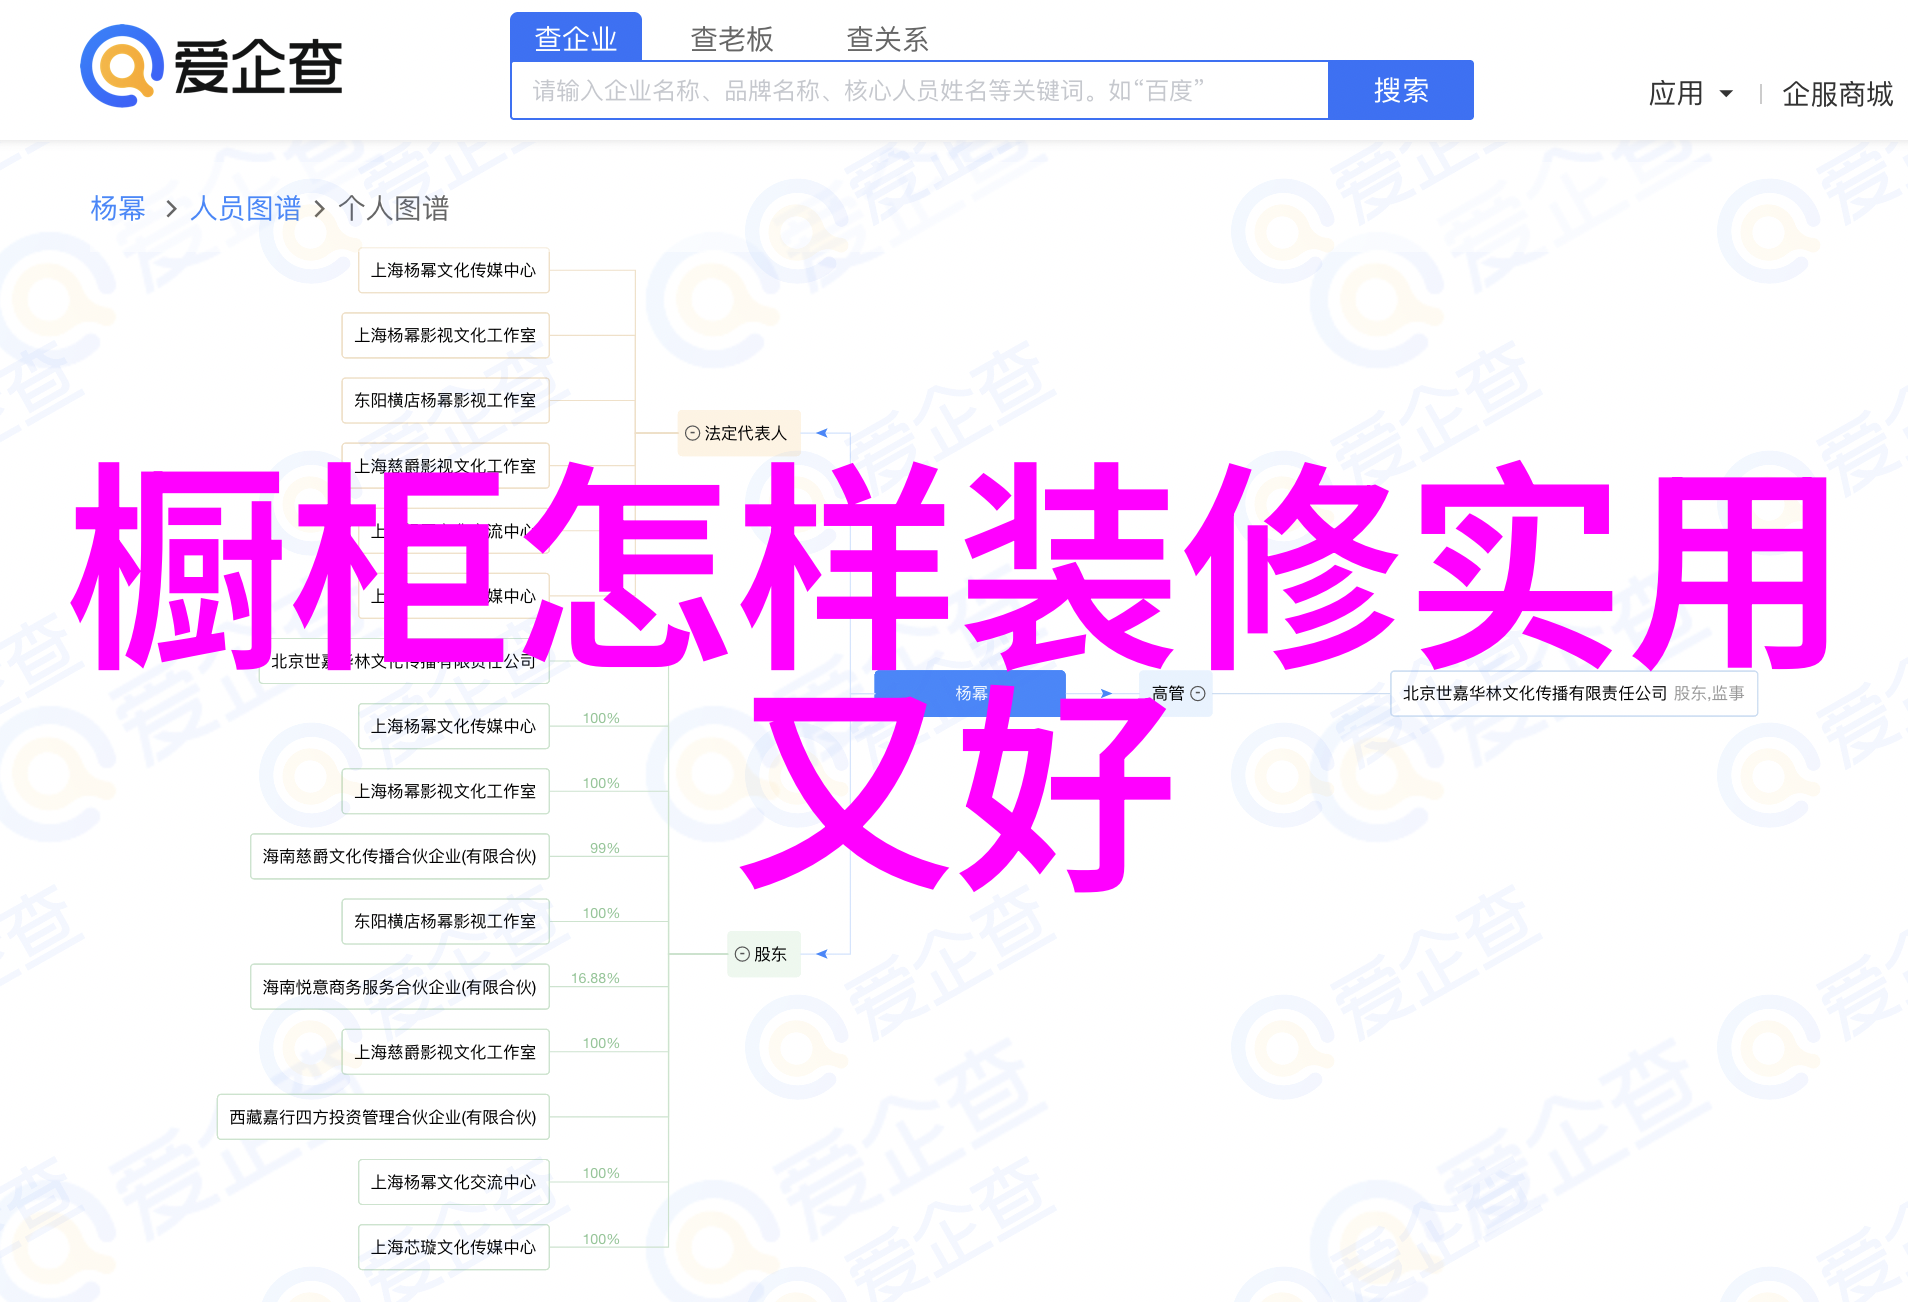This screenshot has height=1302, width=1908.
Task: Open 上海杨幂影视文化工作室 under 法定代表人 branch
Action: [x=446, y=335]
